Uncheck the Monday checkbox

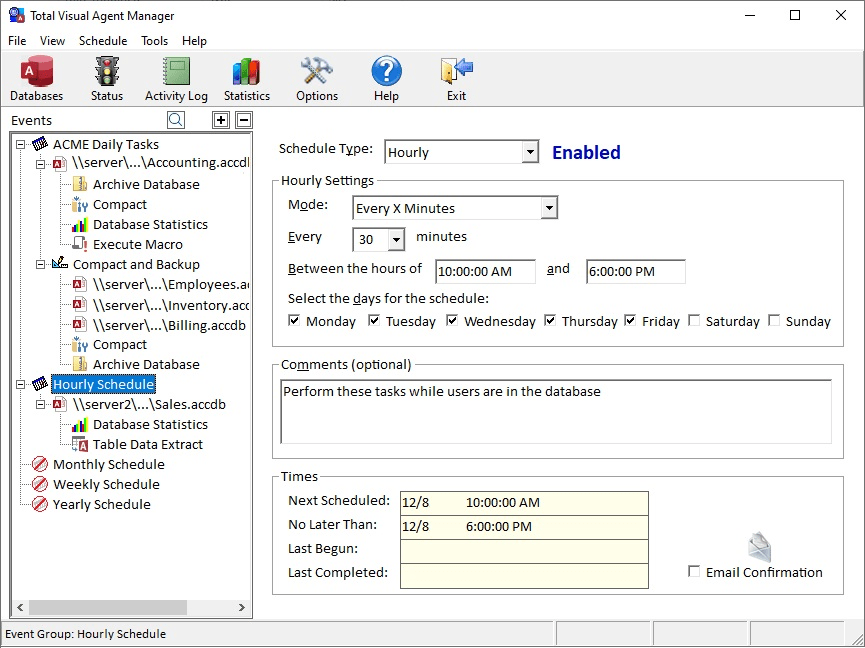tap(294, 320)
